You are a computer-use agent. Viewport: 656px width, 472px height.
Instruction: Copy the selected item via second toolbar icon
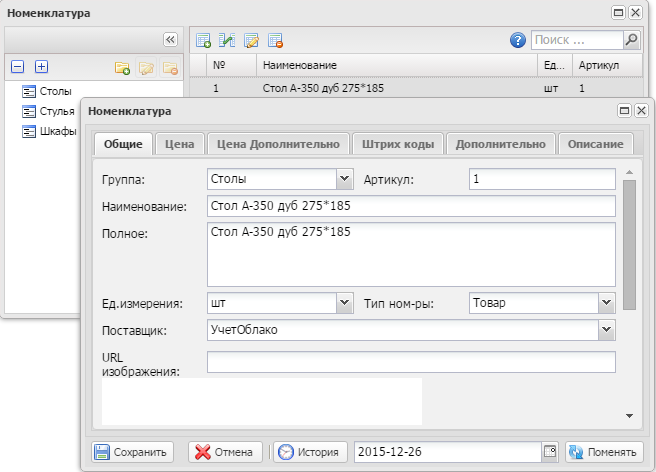227,40
